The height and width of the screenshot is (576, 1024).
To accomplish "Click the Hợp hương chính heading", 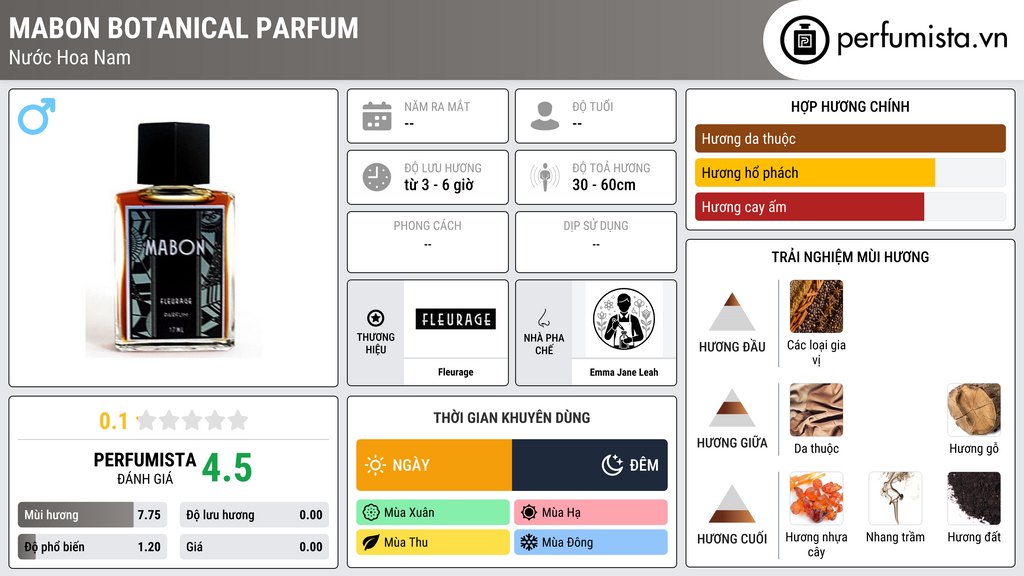I will [x=850, y=106].
